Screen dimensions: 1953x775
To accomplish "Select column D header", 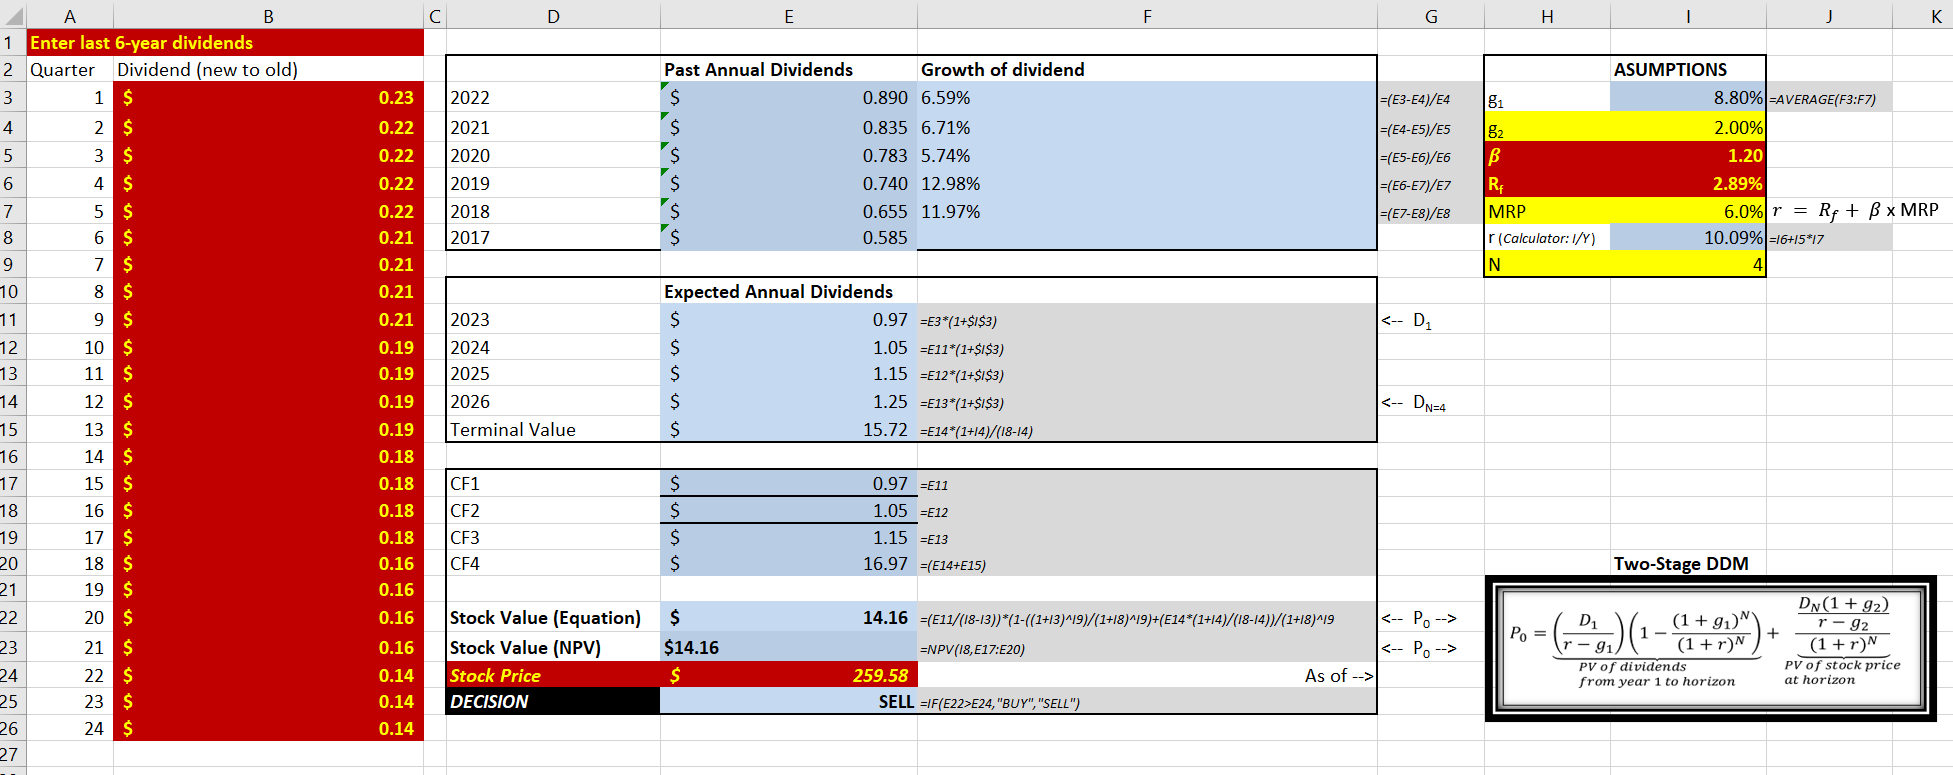I will pyautogui.click(x=553, y=16).
